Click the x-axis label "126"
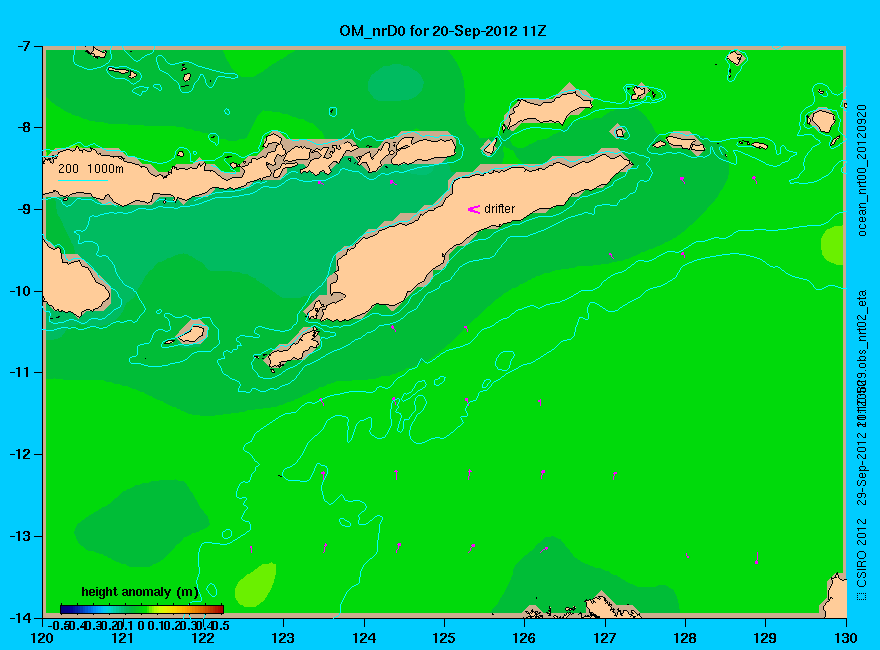This screenshot has height=650, width=880. [x=525, y=638]
